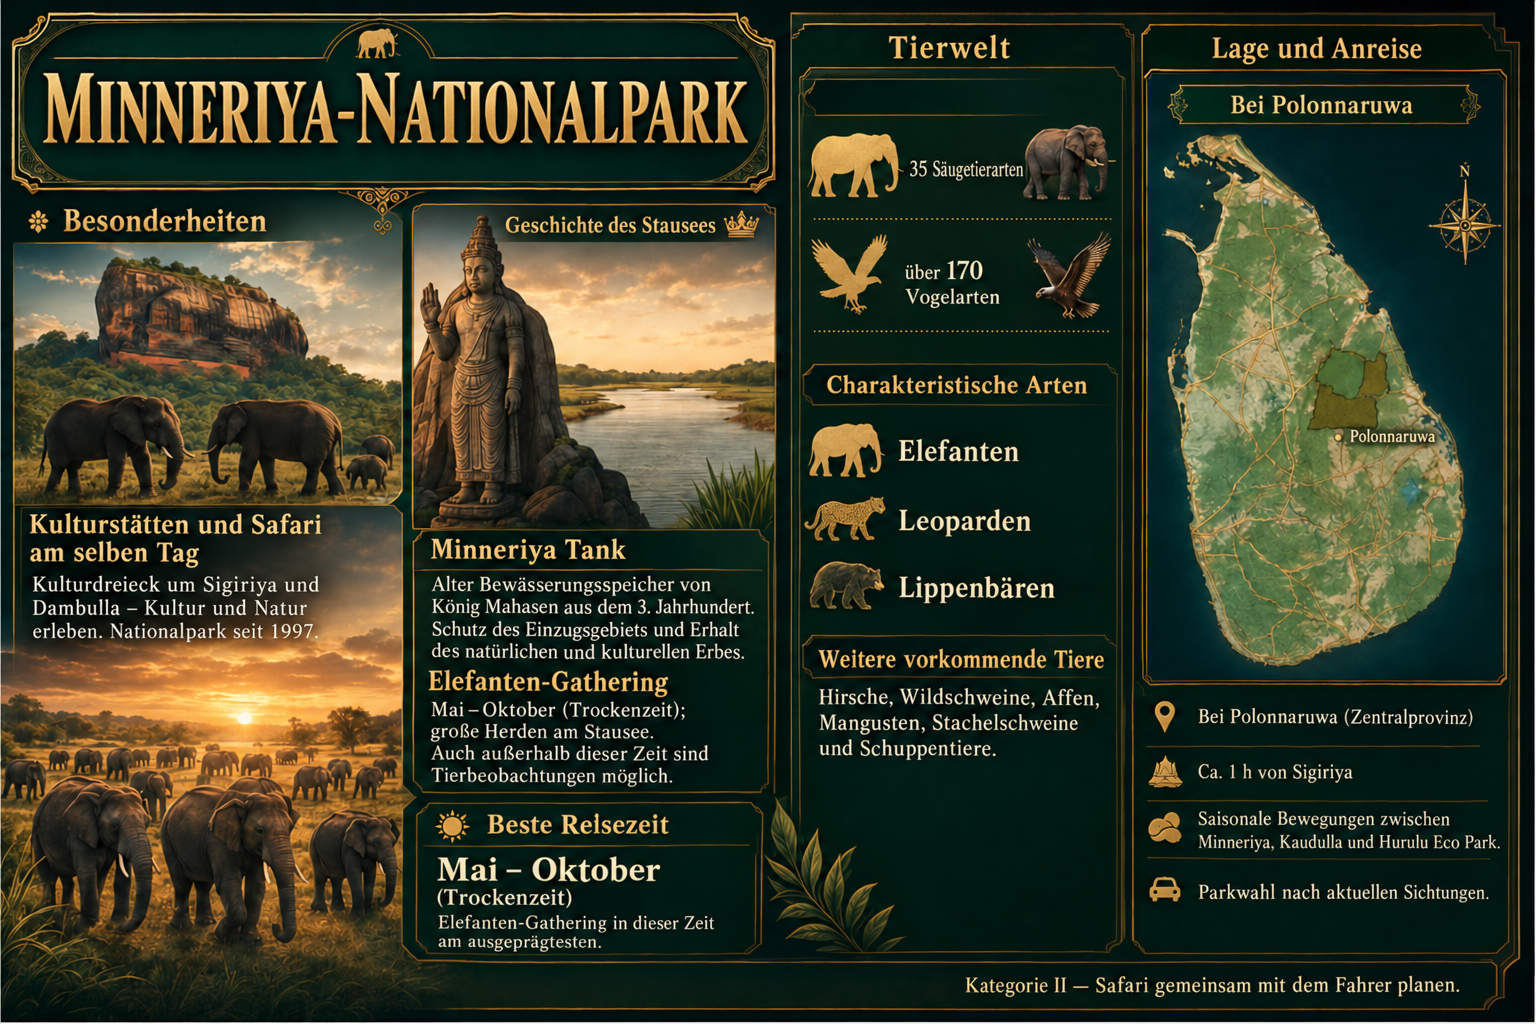Click the Hirsche, Wildschweine, Affen animal list
This screenshot has width=1536, height=1024.
pos(958,723)
